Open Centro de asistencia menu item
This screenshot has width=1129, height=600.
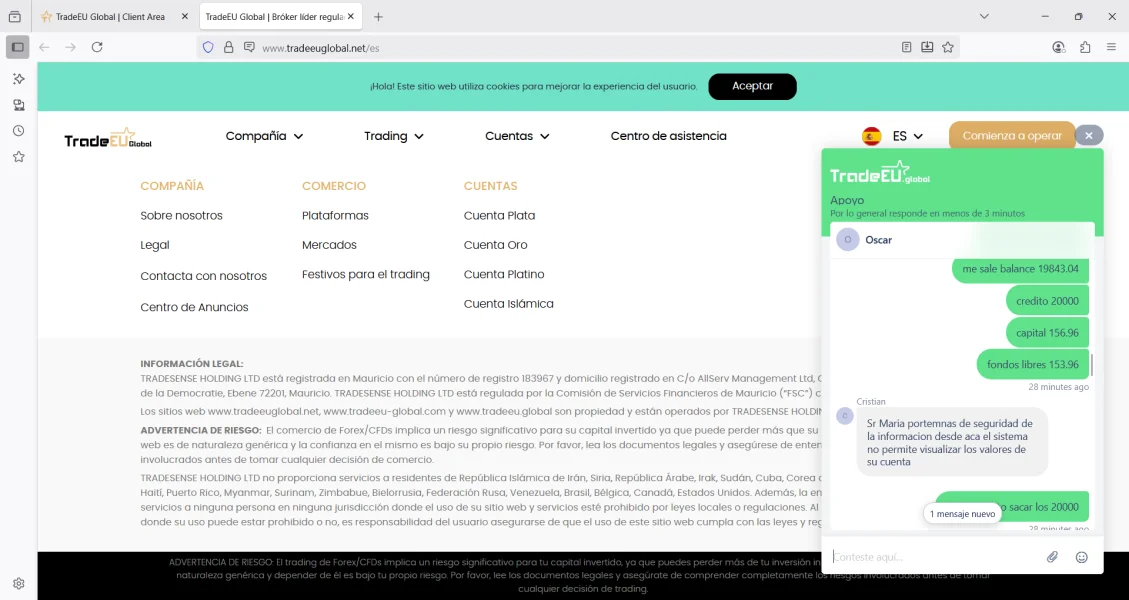point(668,136)
